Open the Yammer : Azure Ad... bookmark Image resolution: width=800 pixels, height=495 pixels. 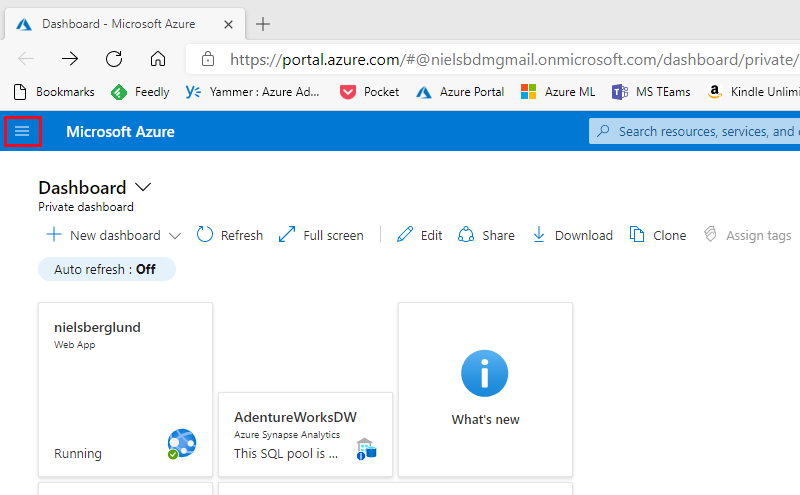pyautogui.click(x=253, y=92)
